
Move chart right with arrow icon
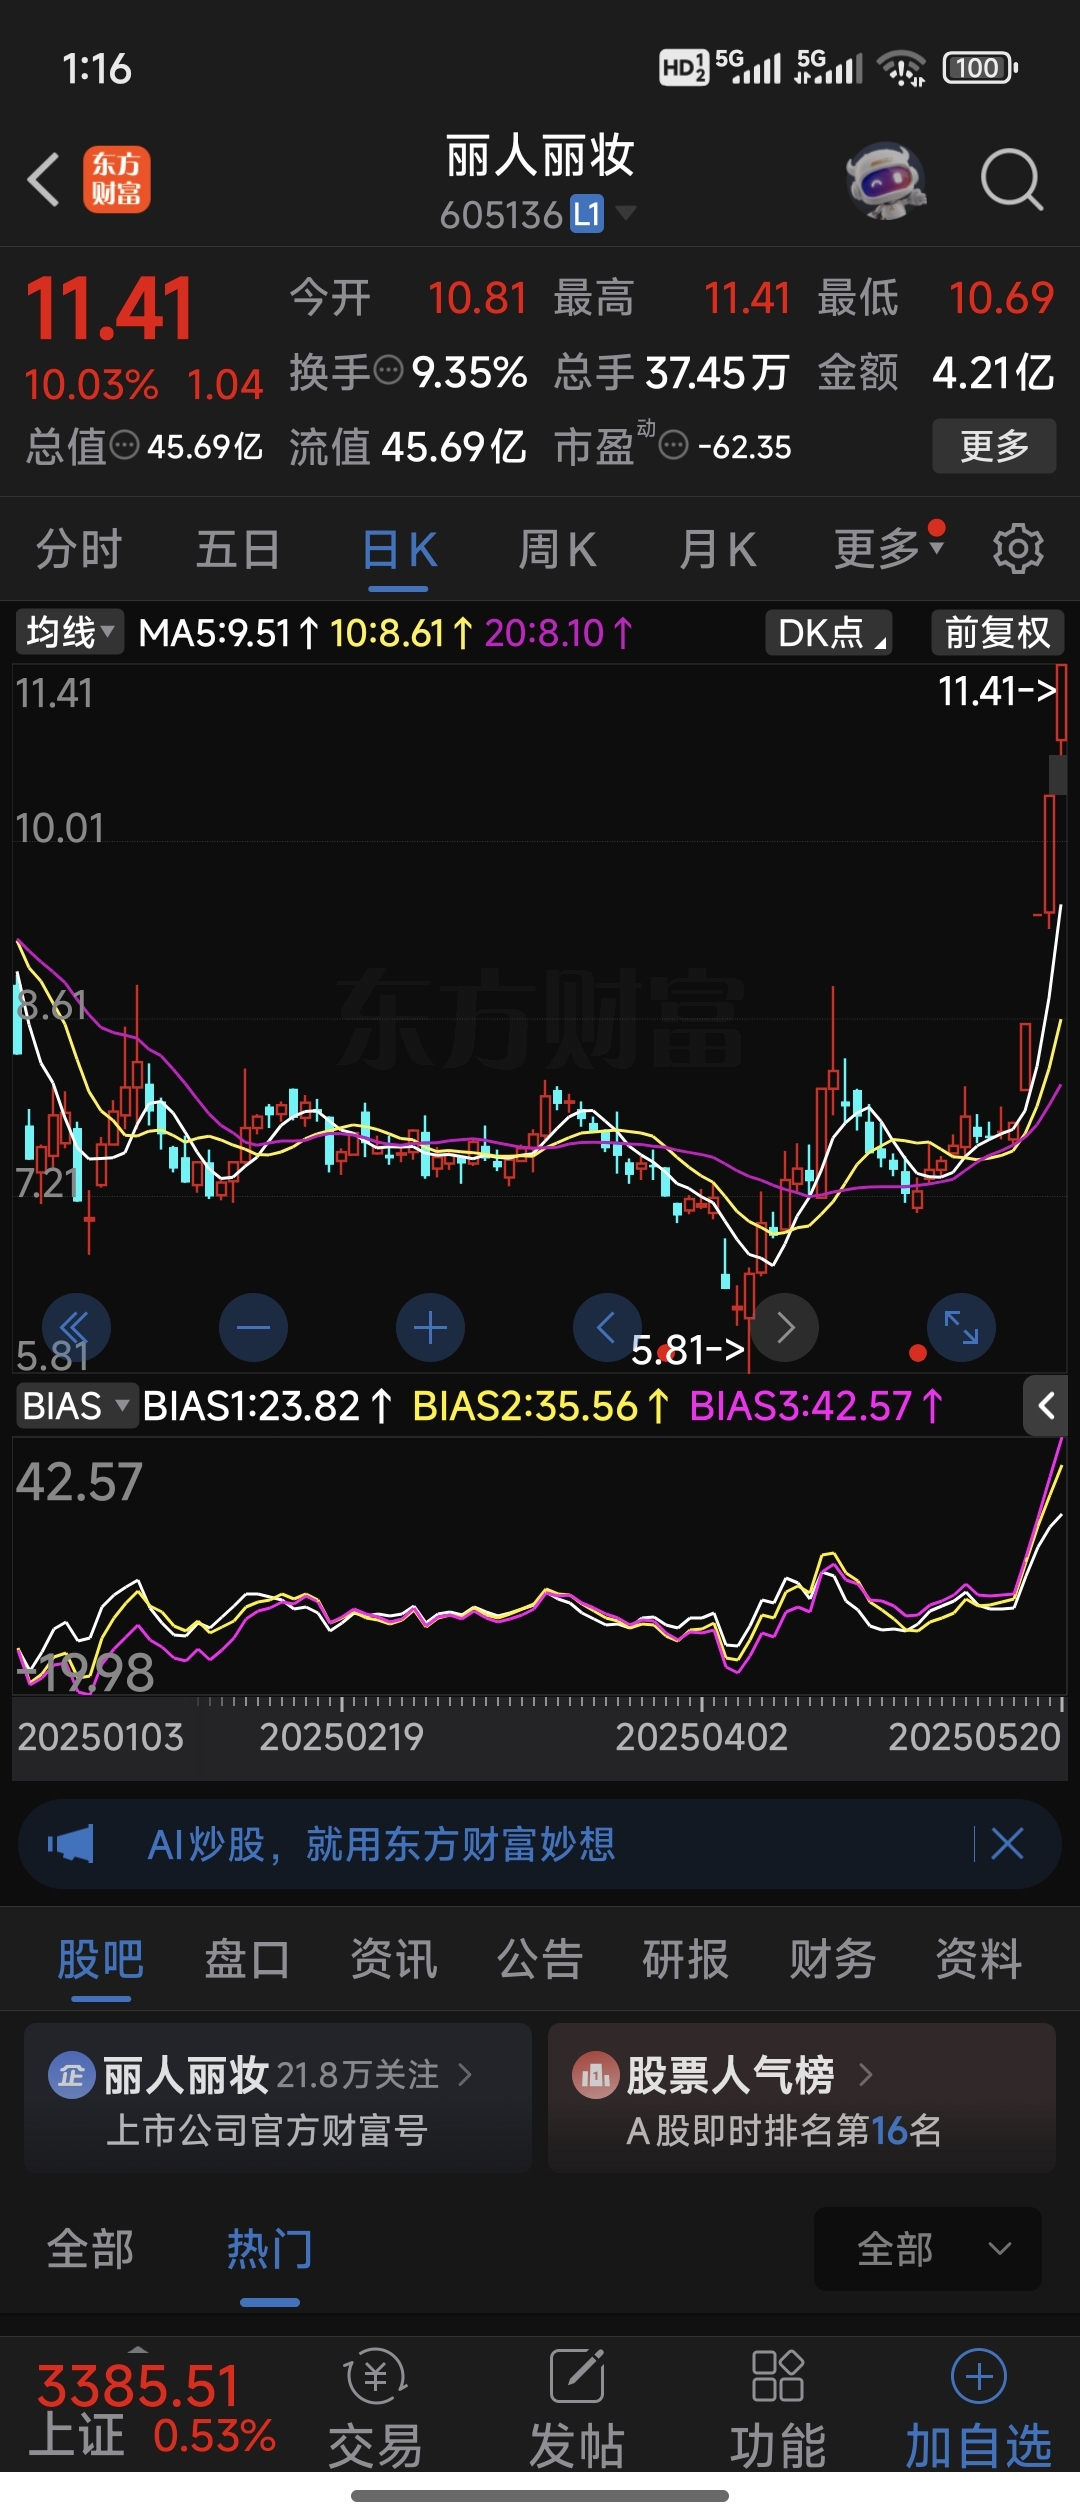pos(785,1328)
